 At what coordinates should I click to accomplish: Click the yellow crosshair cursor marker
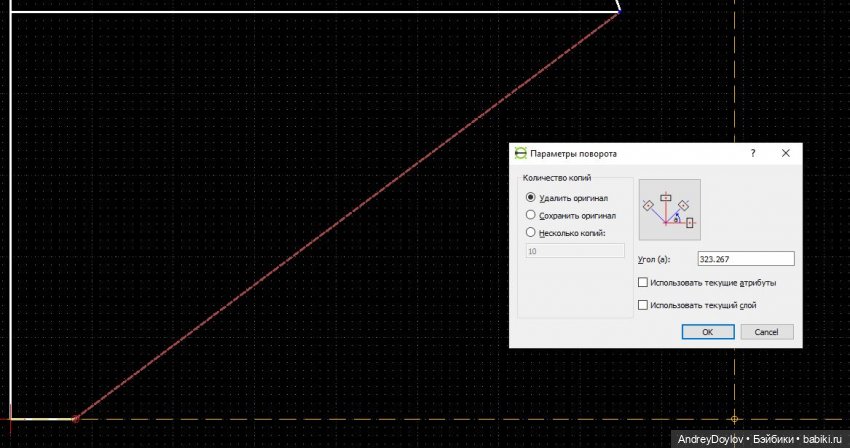click(735, 418)
